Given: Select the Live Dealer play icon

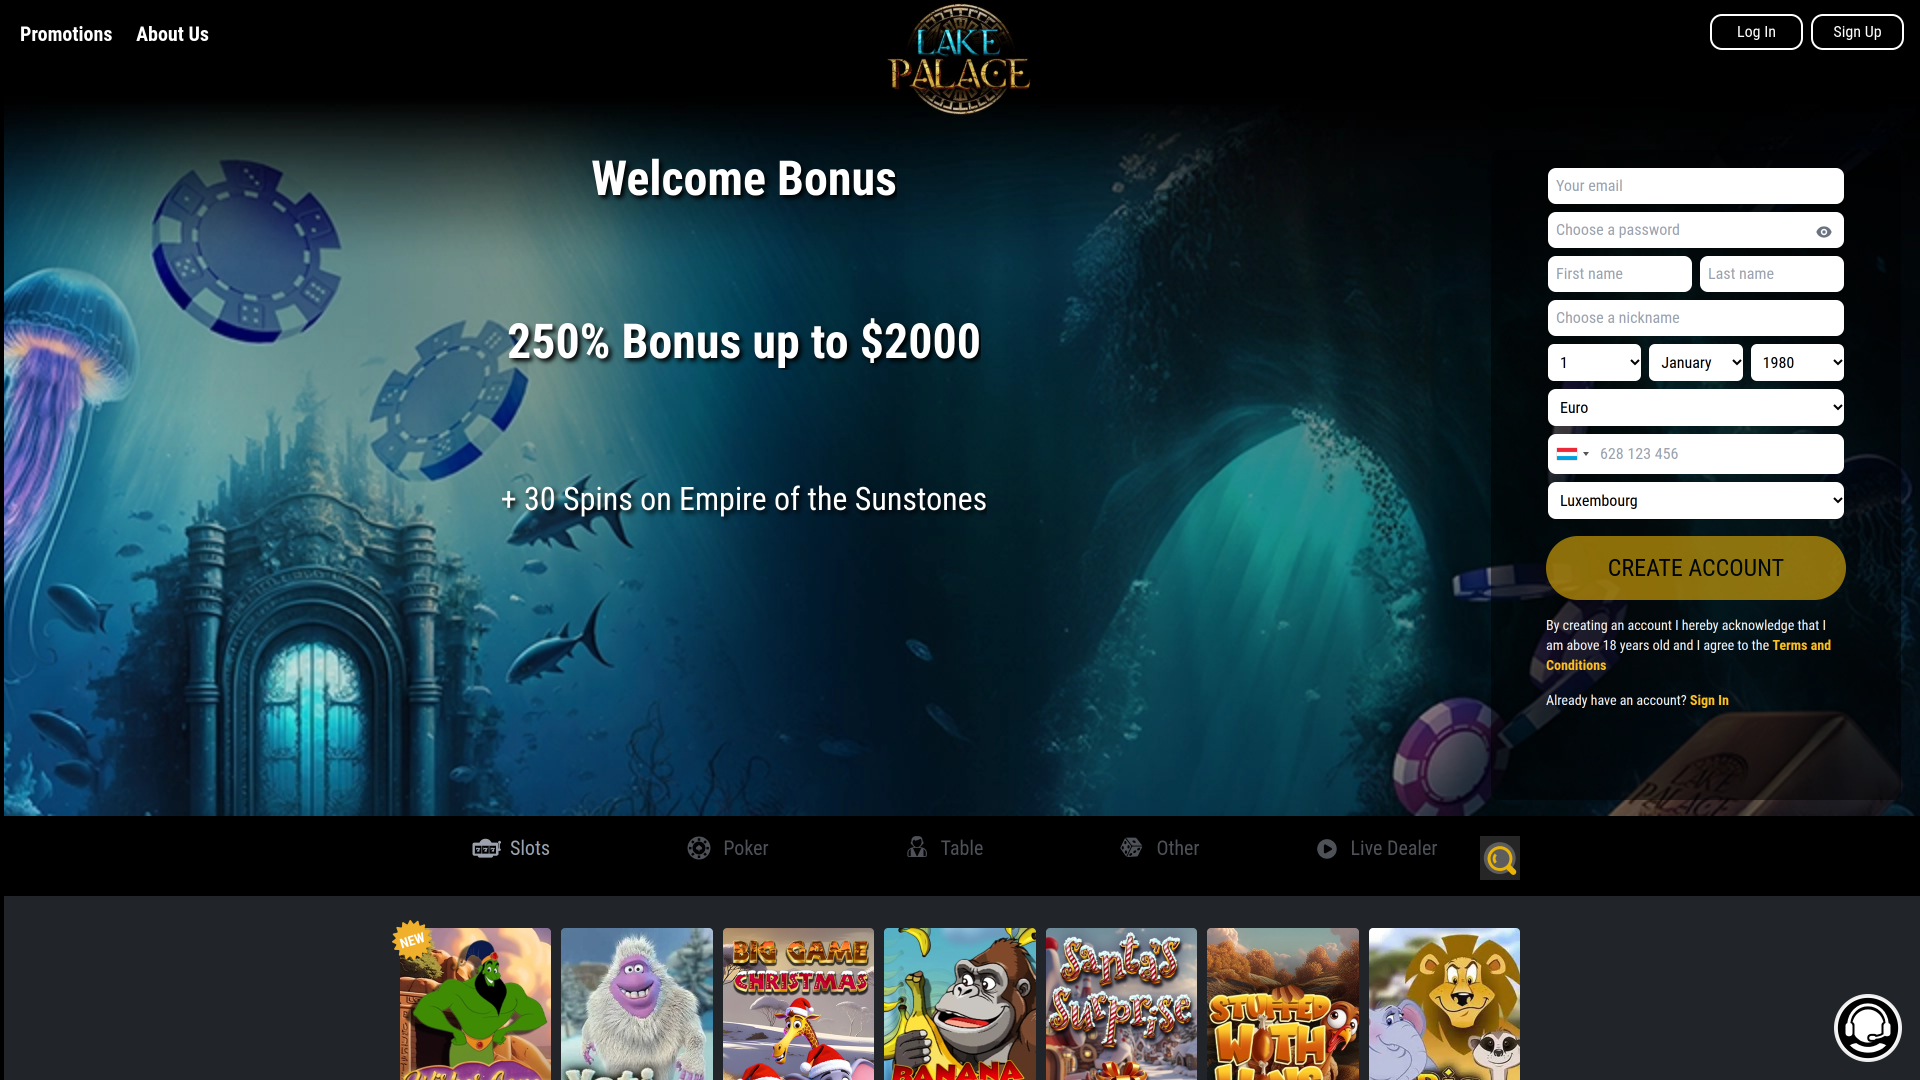Looking at the screenshot, I should tap(1327, 849).
